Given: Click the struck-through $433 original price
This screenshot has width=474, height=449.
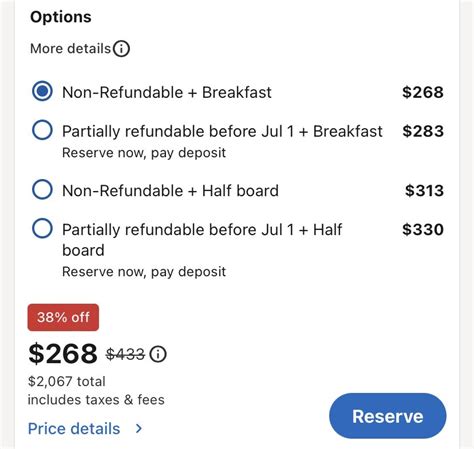Looking at the screenshot, I should [126, 354].
